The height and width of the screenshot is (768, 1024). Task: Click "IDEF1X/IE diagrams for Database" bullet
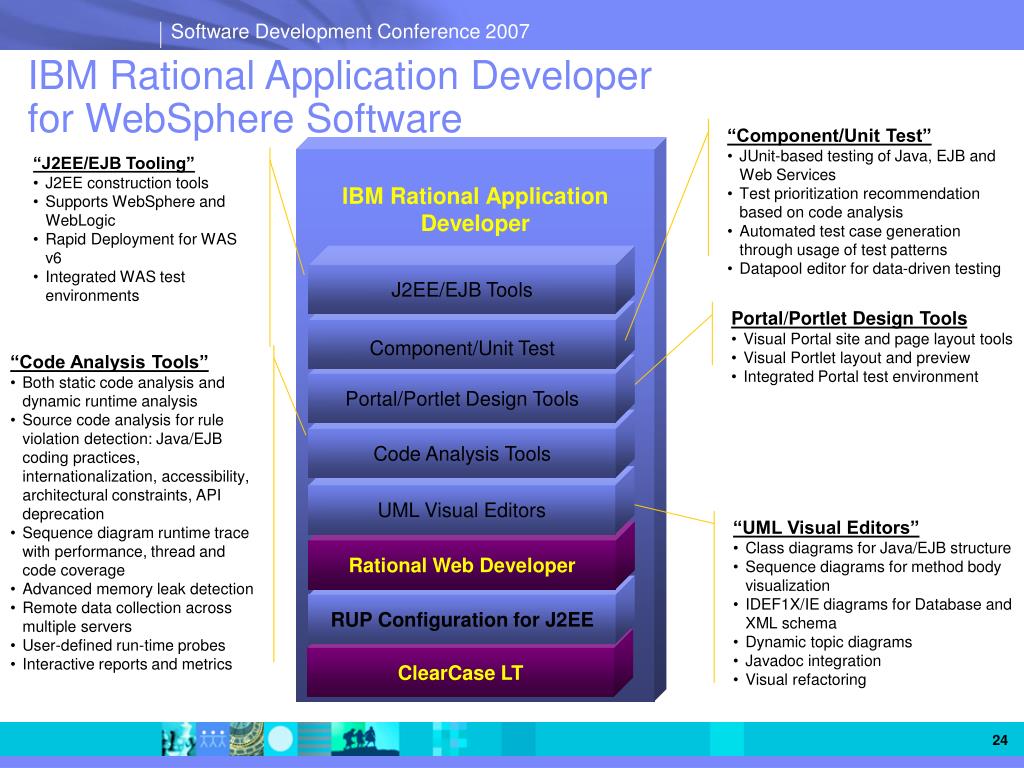pos(878,613)
